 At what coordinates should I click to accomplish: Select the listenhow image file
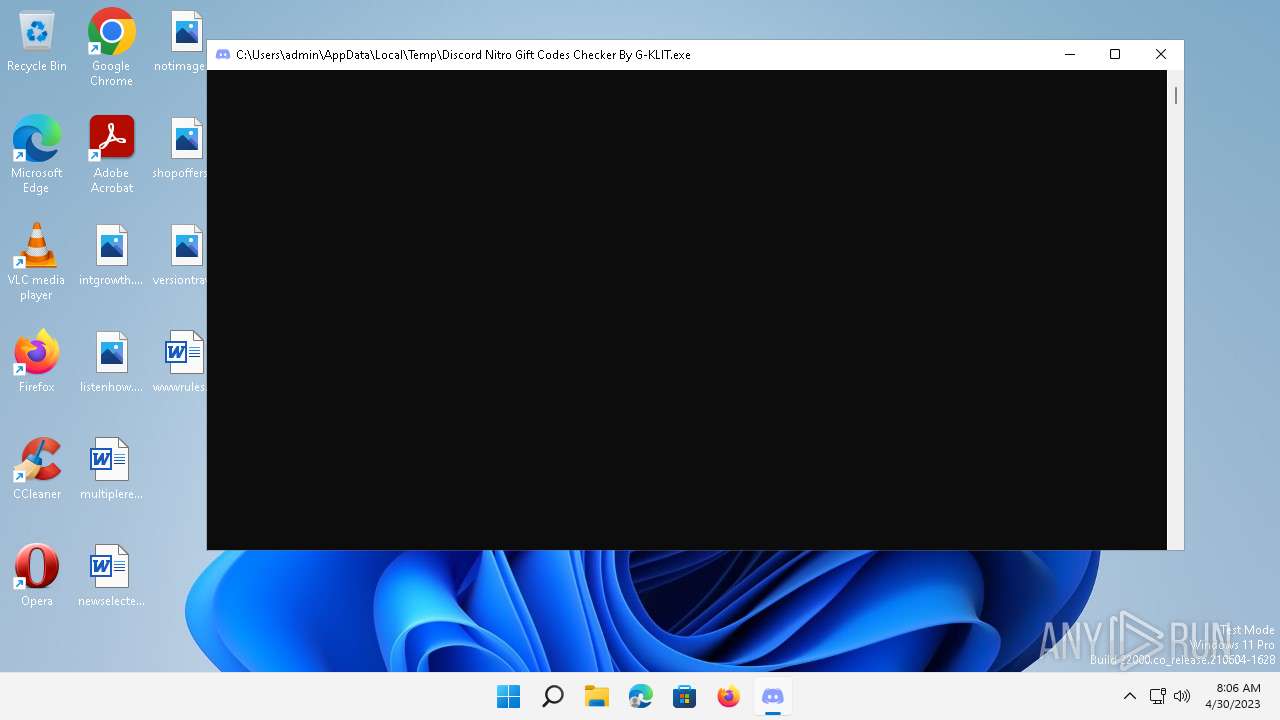pyautogui.click(x=111, y=361)
